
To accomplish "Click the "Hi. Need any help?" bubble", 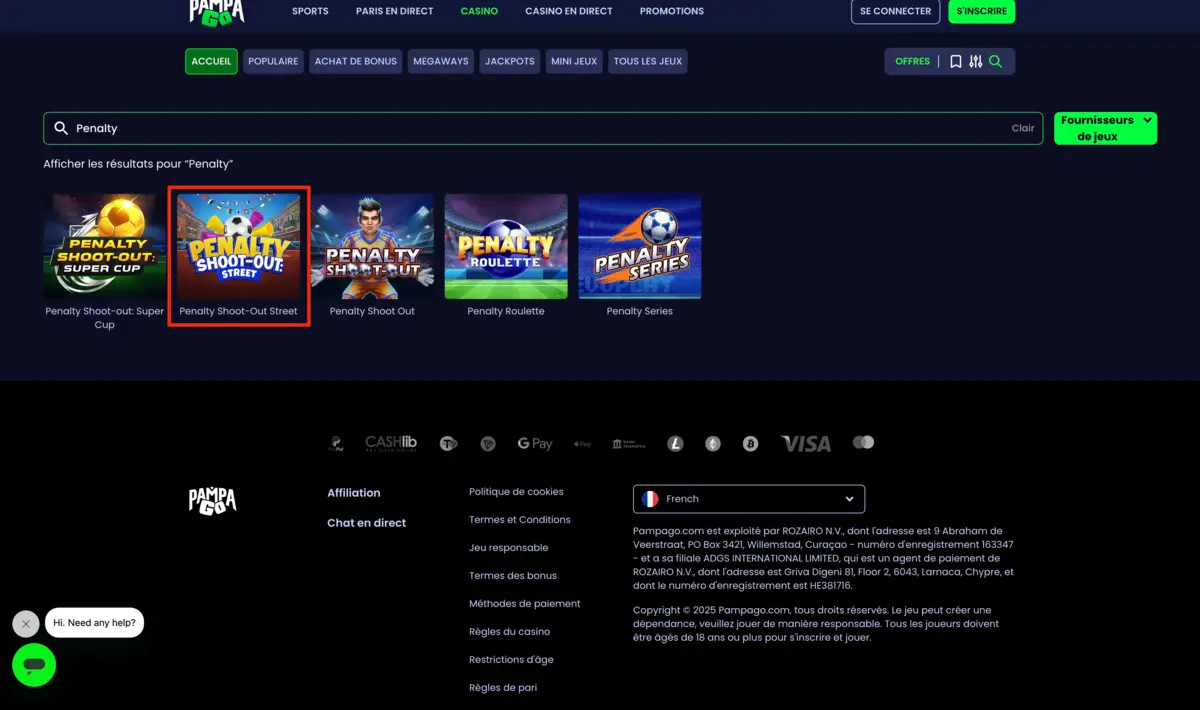I will (x=95, y=623).
